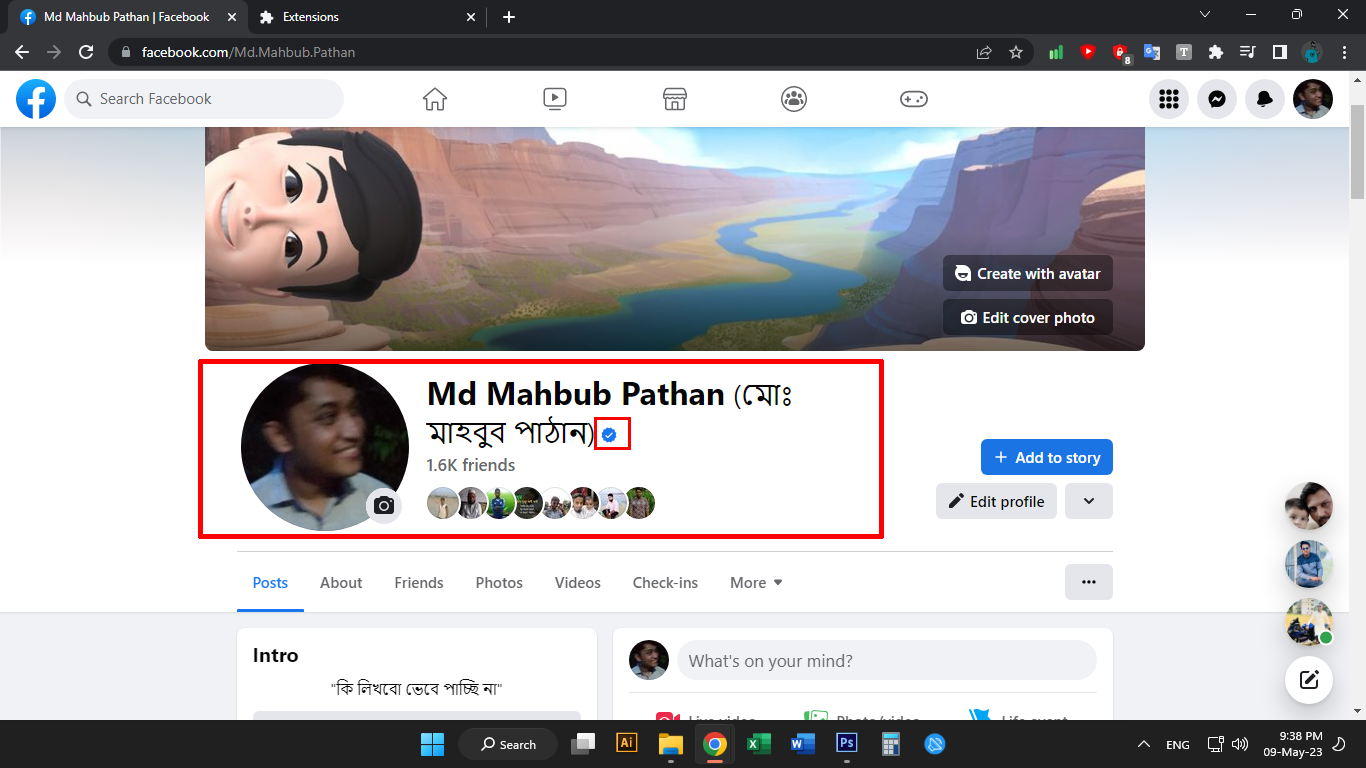Open the Windows Start menu
The height and width of the screenshot is (768, 1366).
pos(432,744)
